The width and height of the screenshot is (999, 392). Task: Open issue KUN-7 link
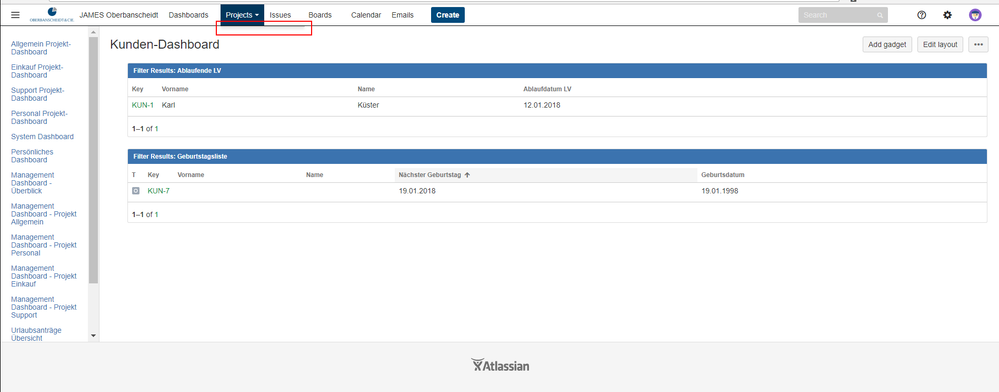(x=159, y=191)
